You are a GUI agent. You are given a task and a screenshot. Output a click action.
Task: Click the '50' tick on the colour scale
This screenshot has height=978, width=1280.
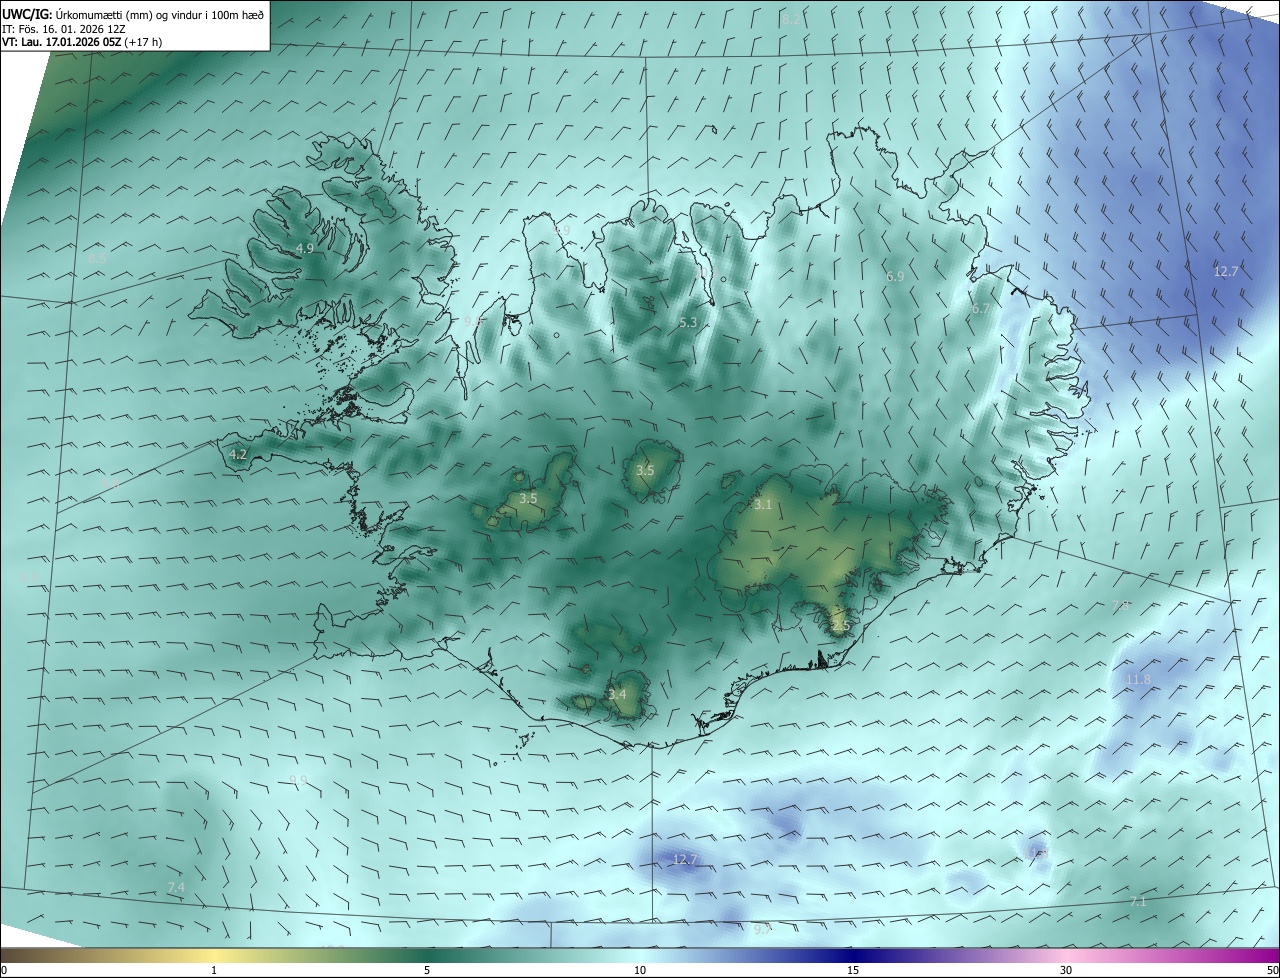coord(1272,971)
